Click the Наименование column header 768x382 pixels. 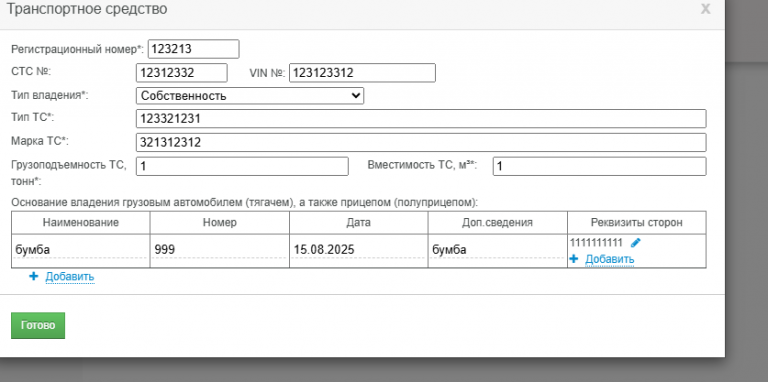tap(81, 223)
